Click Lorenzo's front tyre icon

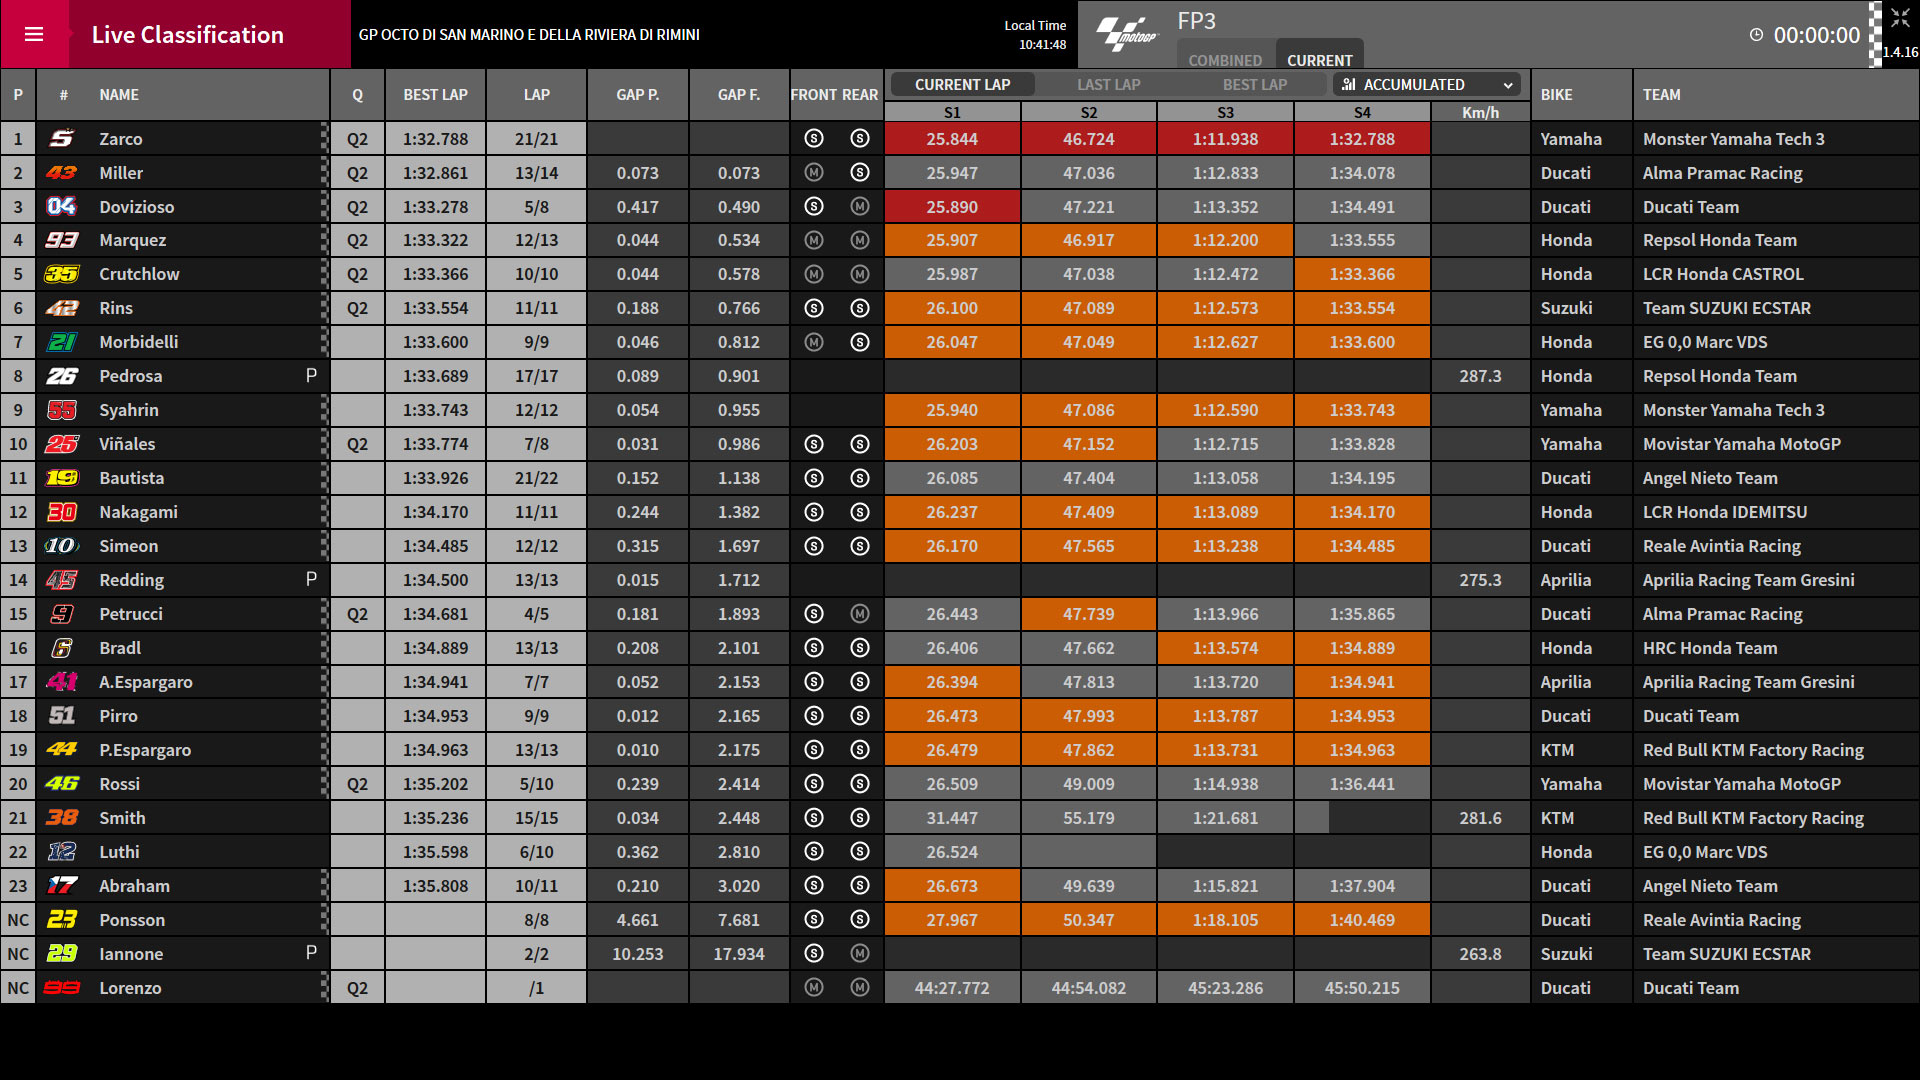(x=814, y=988)
